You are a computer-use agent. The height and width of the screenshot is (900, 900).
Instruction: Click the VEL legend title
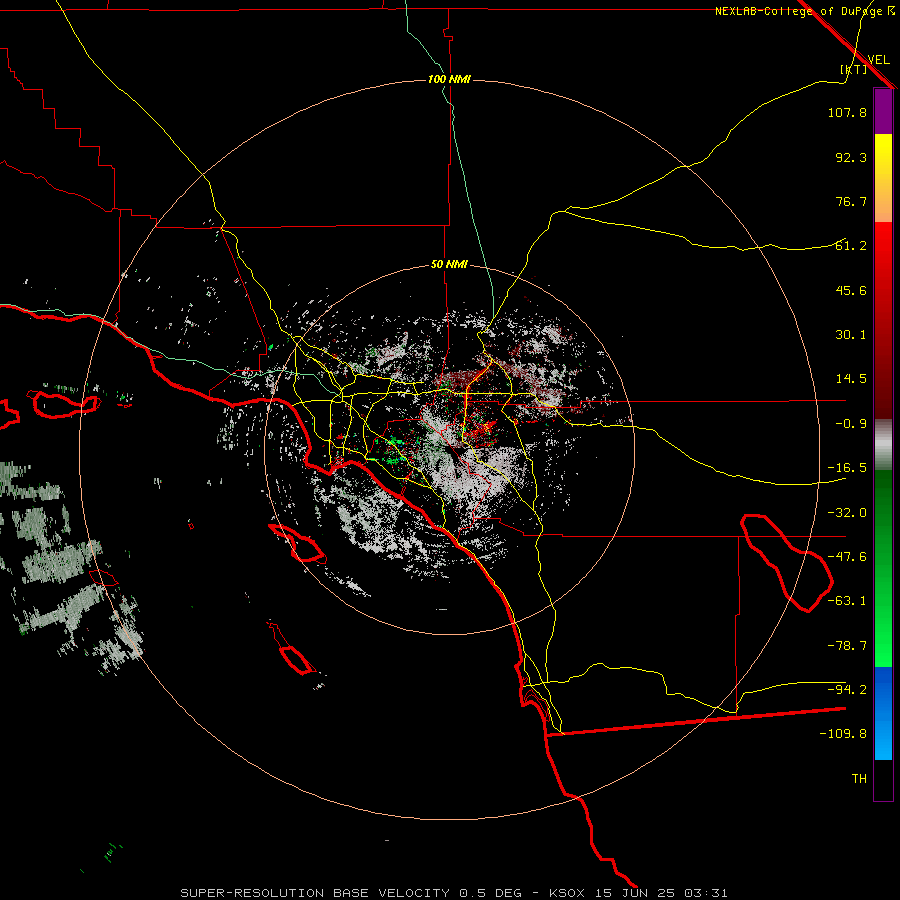point(878,60)
